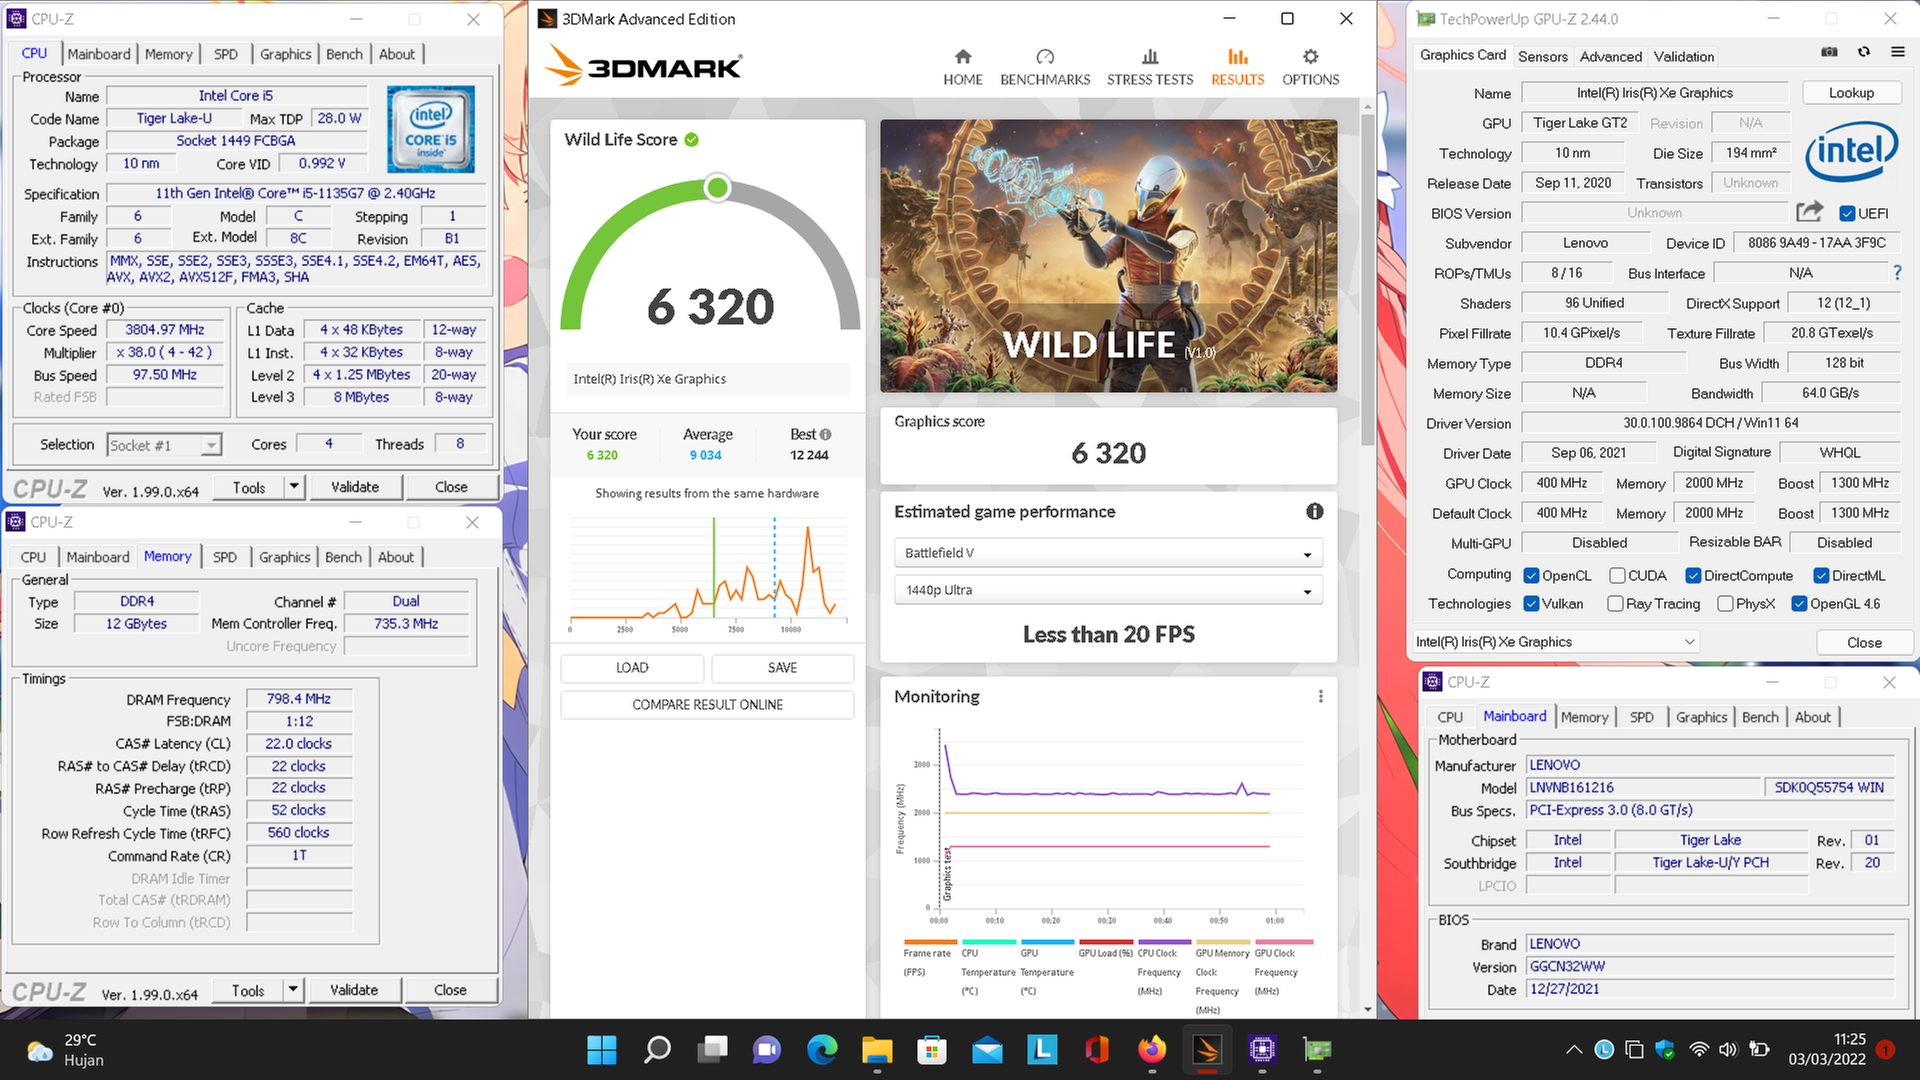
Task: Open 3DMark OPTIONS gear
Action: tap(1310, 67)
